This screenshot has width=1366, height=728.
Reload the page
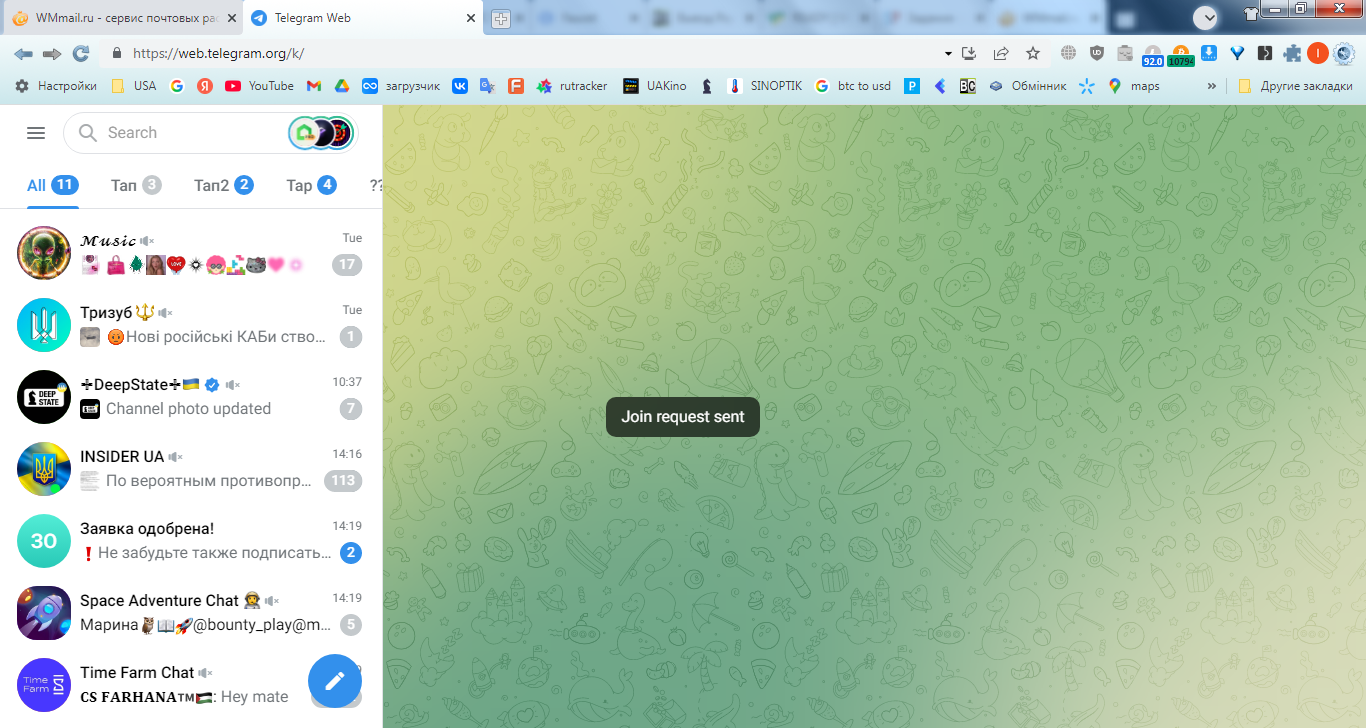[x=81, y=53]
